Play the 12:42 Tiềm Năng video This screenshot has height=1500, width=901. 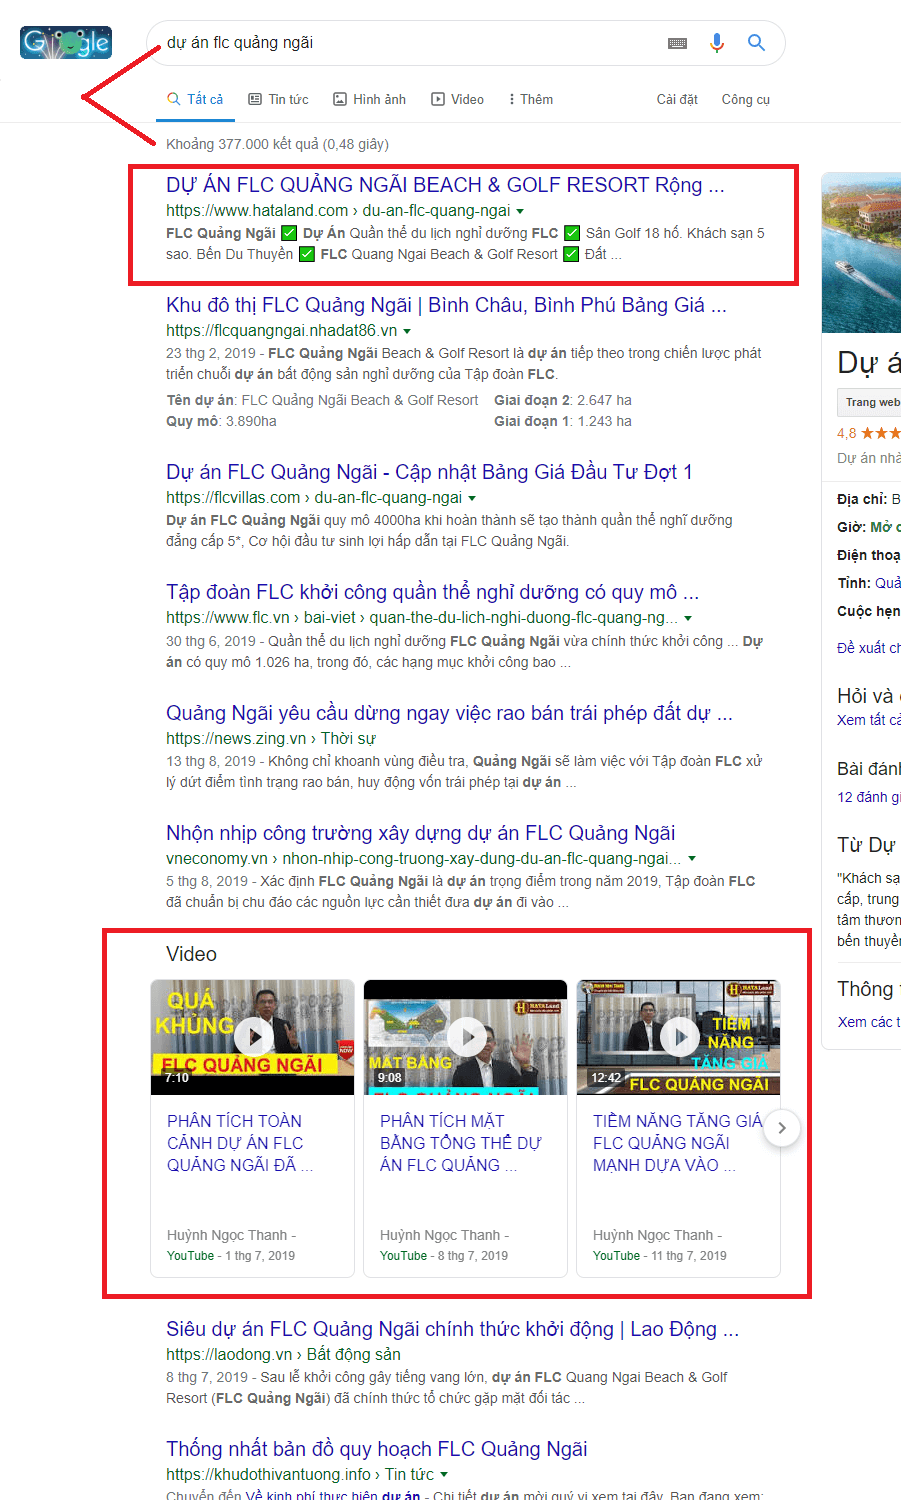click(679, 1037)
